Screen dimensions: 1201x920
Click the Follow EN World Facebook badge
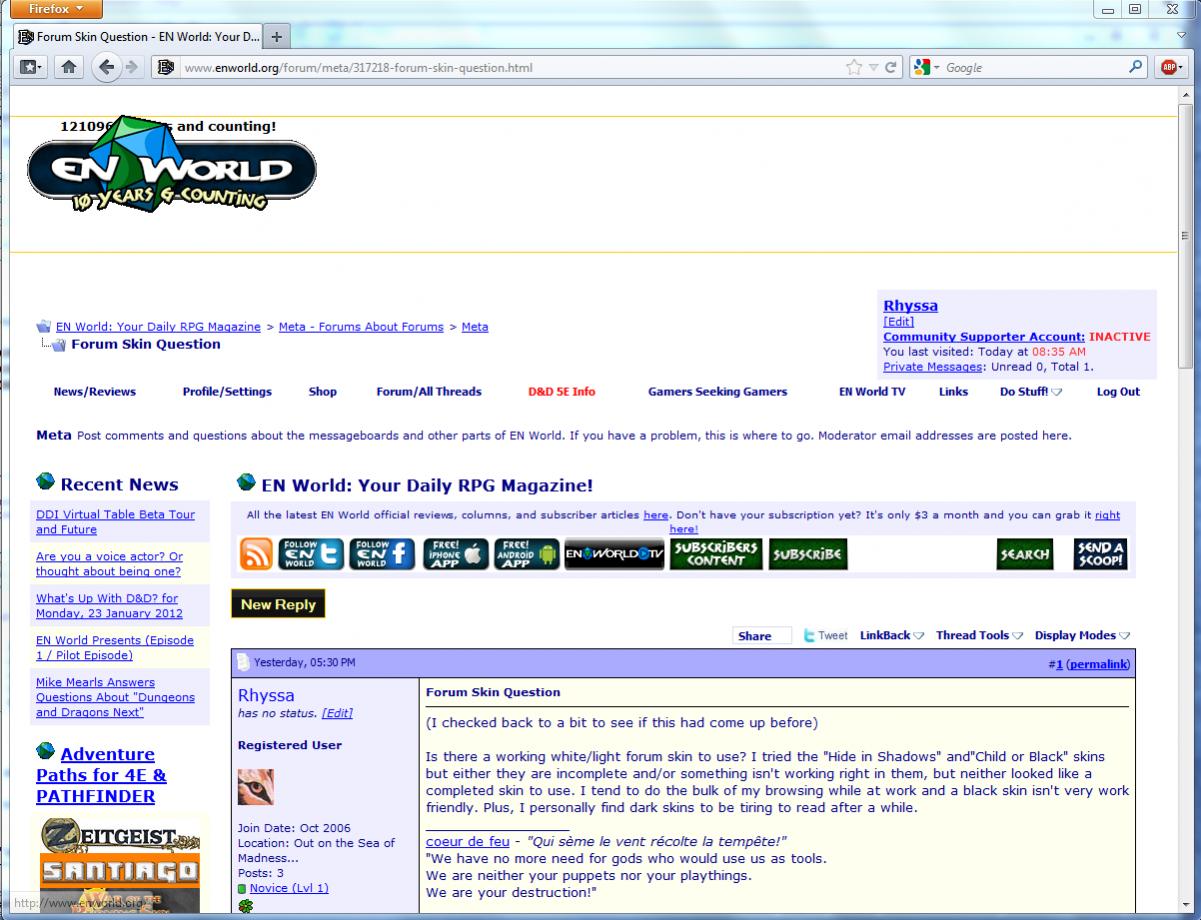tap(382, 554)
